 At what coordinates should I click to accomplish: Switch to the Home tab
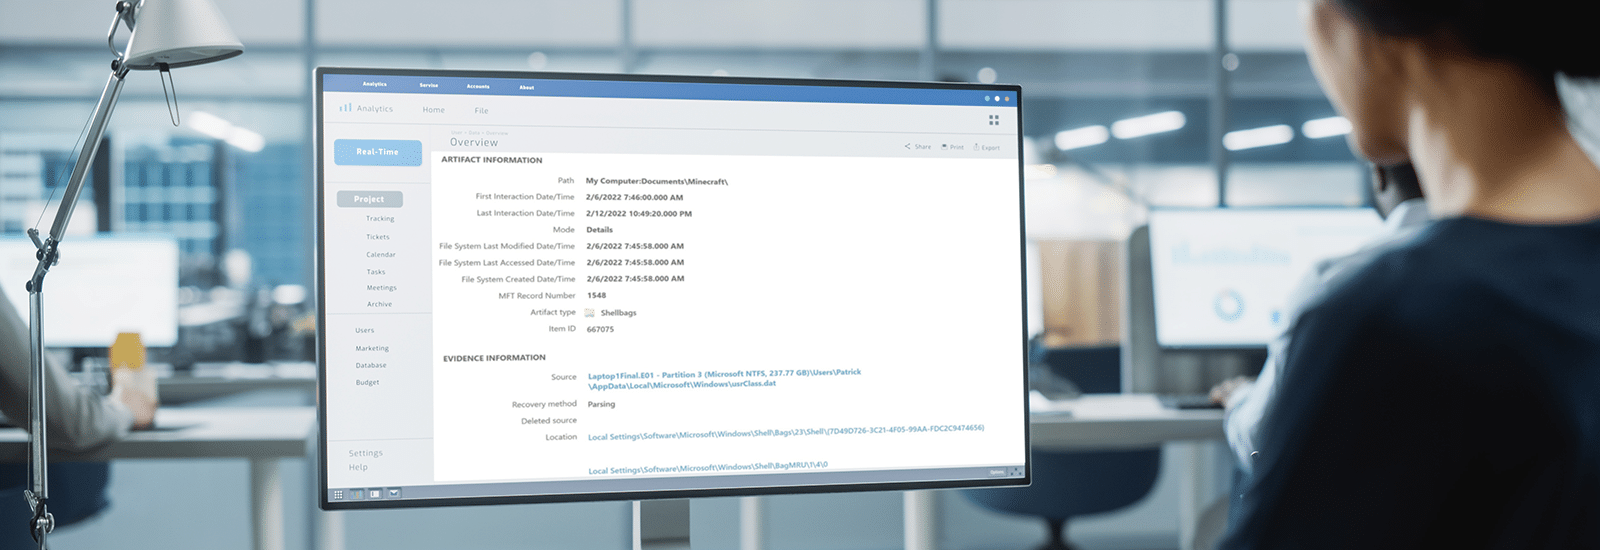tap(433, 109)
